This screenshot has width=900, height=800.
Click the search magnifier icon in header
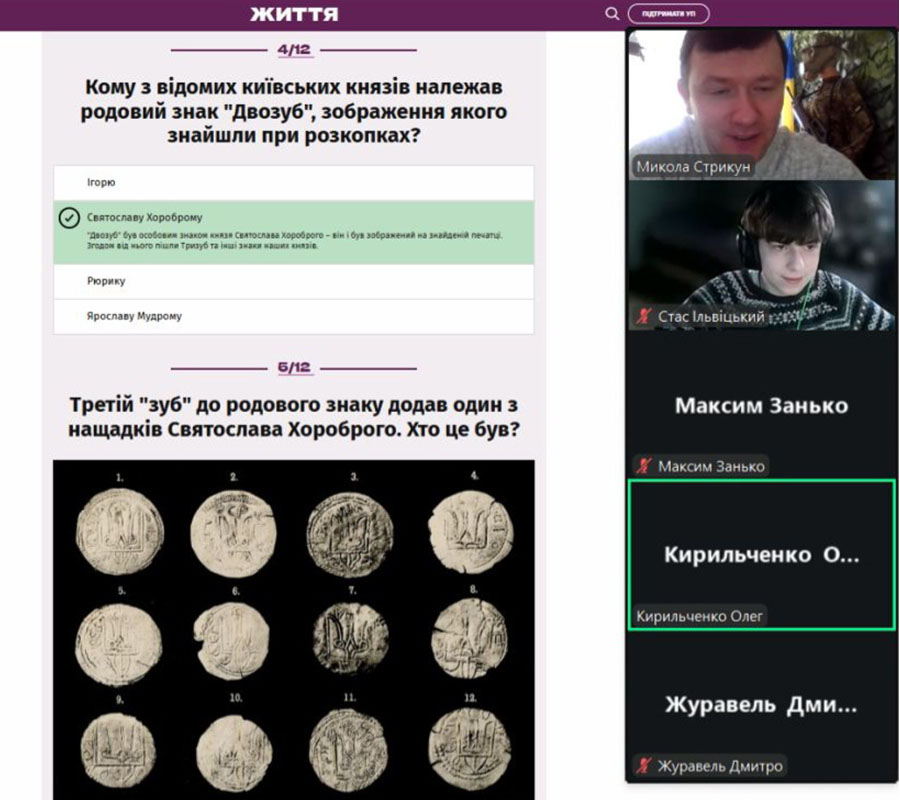[612, 14]
